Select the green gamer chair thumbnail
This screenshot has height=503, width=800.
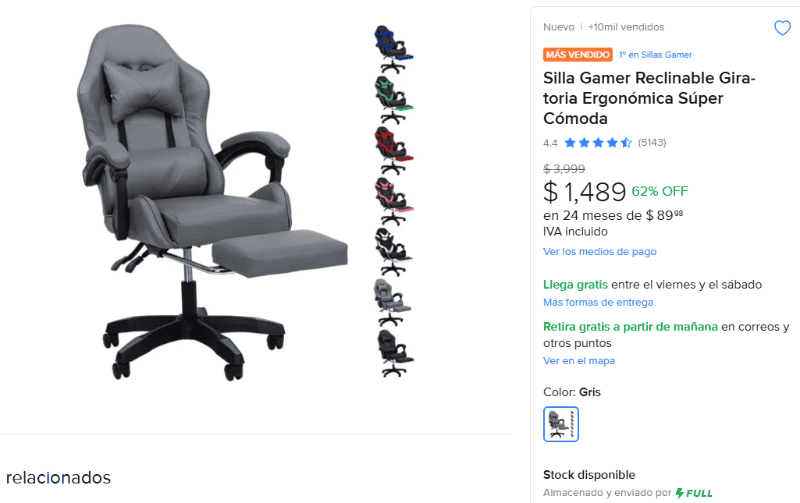click(393, 100)
